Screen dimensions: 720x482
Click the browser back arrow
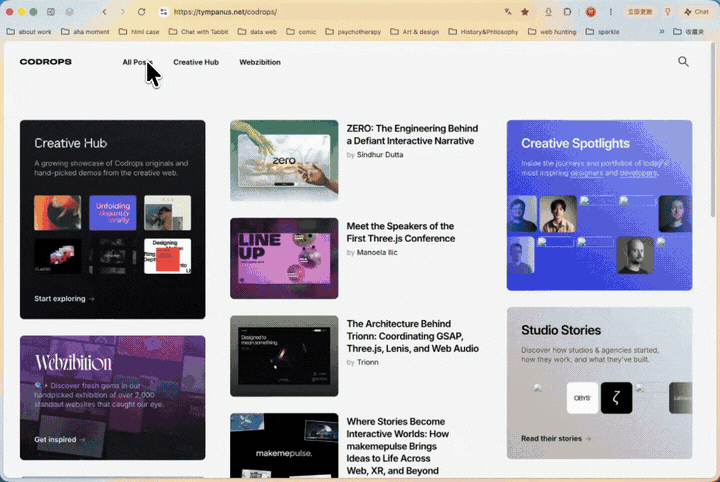105,12
